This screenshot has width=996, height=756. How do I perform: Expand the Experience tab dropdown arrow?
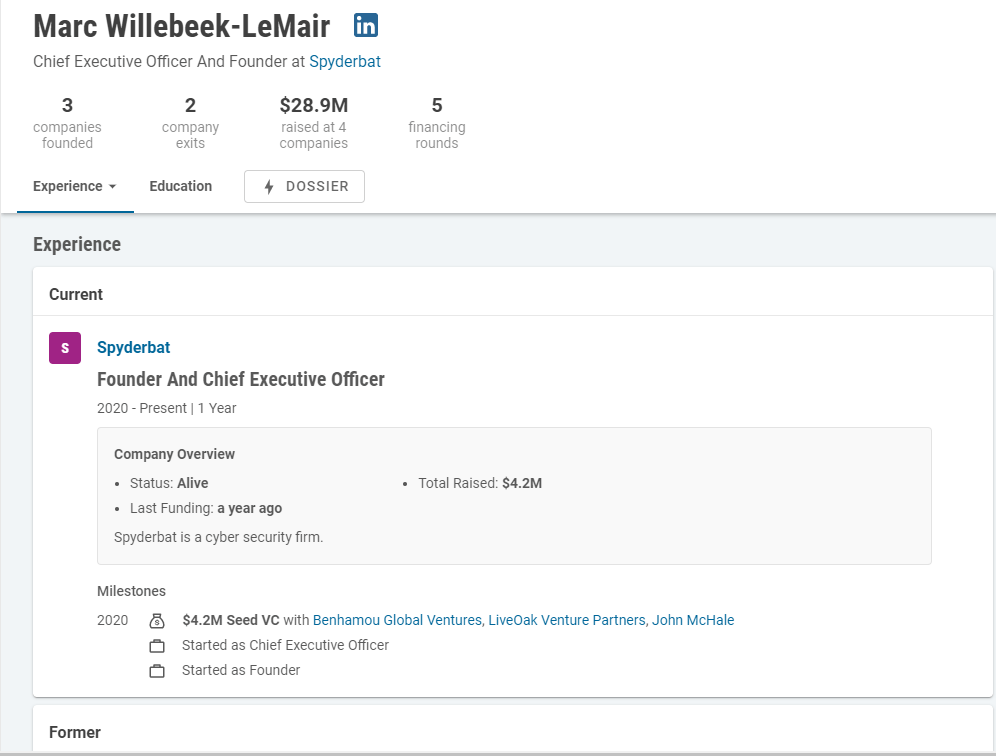click(x=112, y=187)
